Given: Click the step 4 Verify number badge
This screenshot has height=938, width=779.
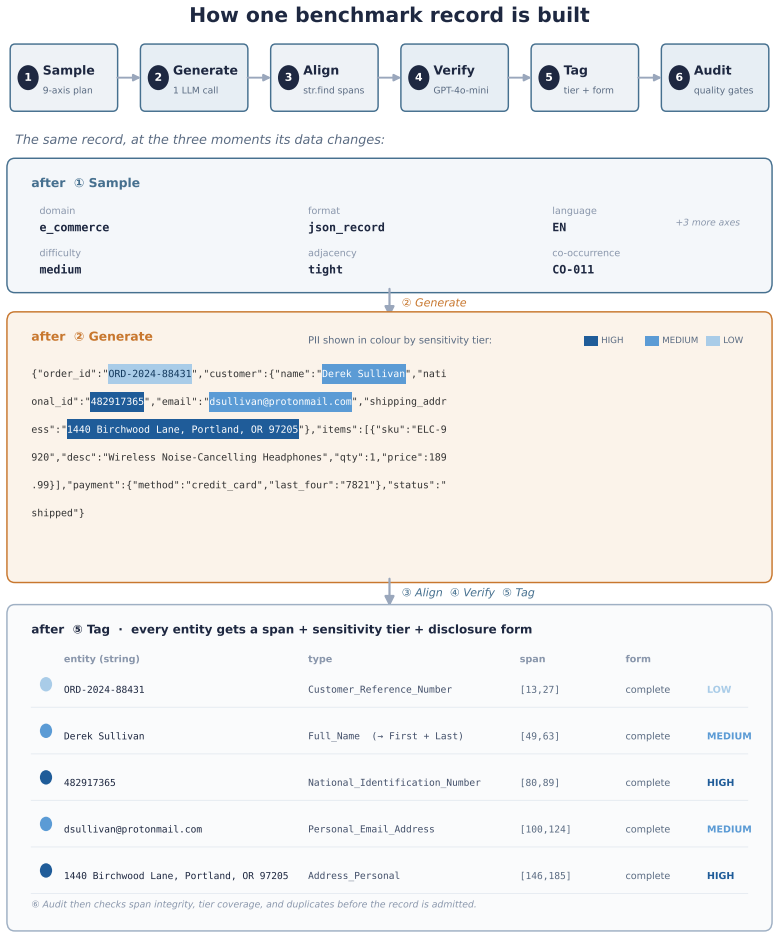Looking at the screenshot, I should [x=419, y=78].
